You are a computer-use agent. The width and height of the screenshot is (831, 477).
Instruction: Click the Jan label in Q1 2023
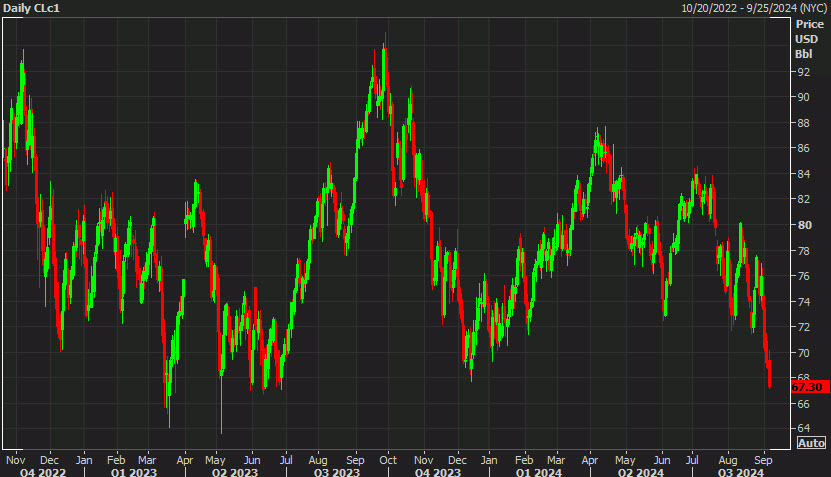84,460
